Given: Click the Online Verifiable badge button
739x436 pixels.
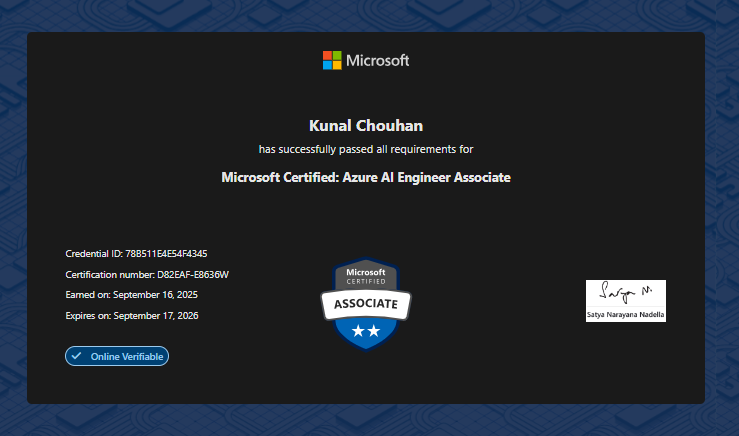Looking at the screenshot, I should [117, 356].
